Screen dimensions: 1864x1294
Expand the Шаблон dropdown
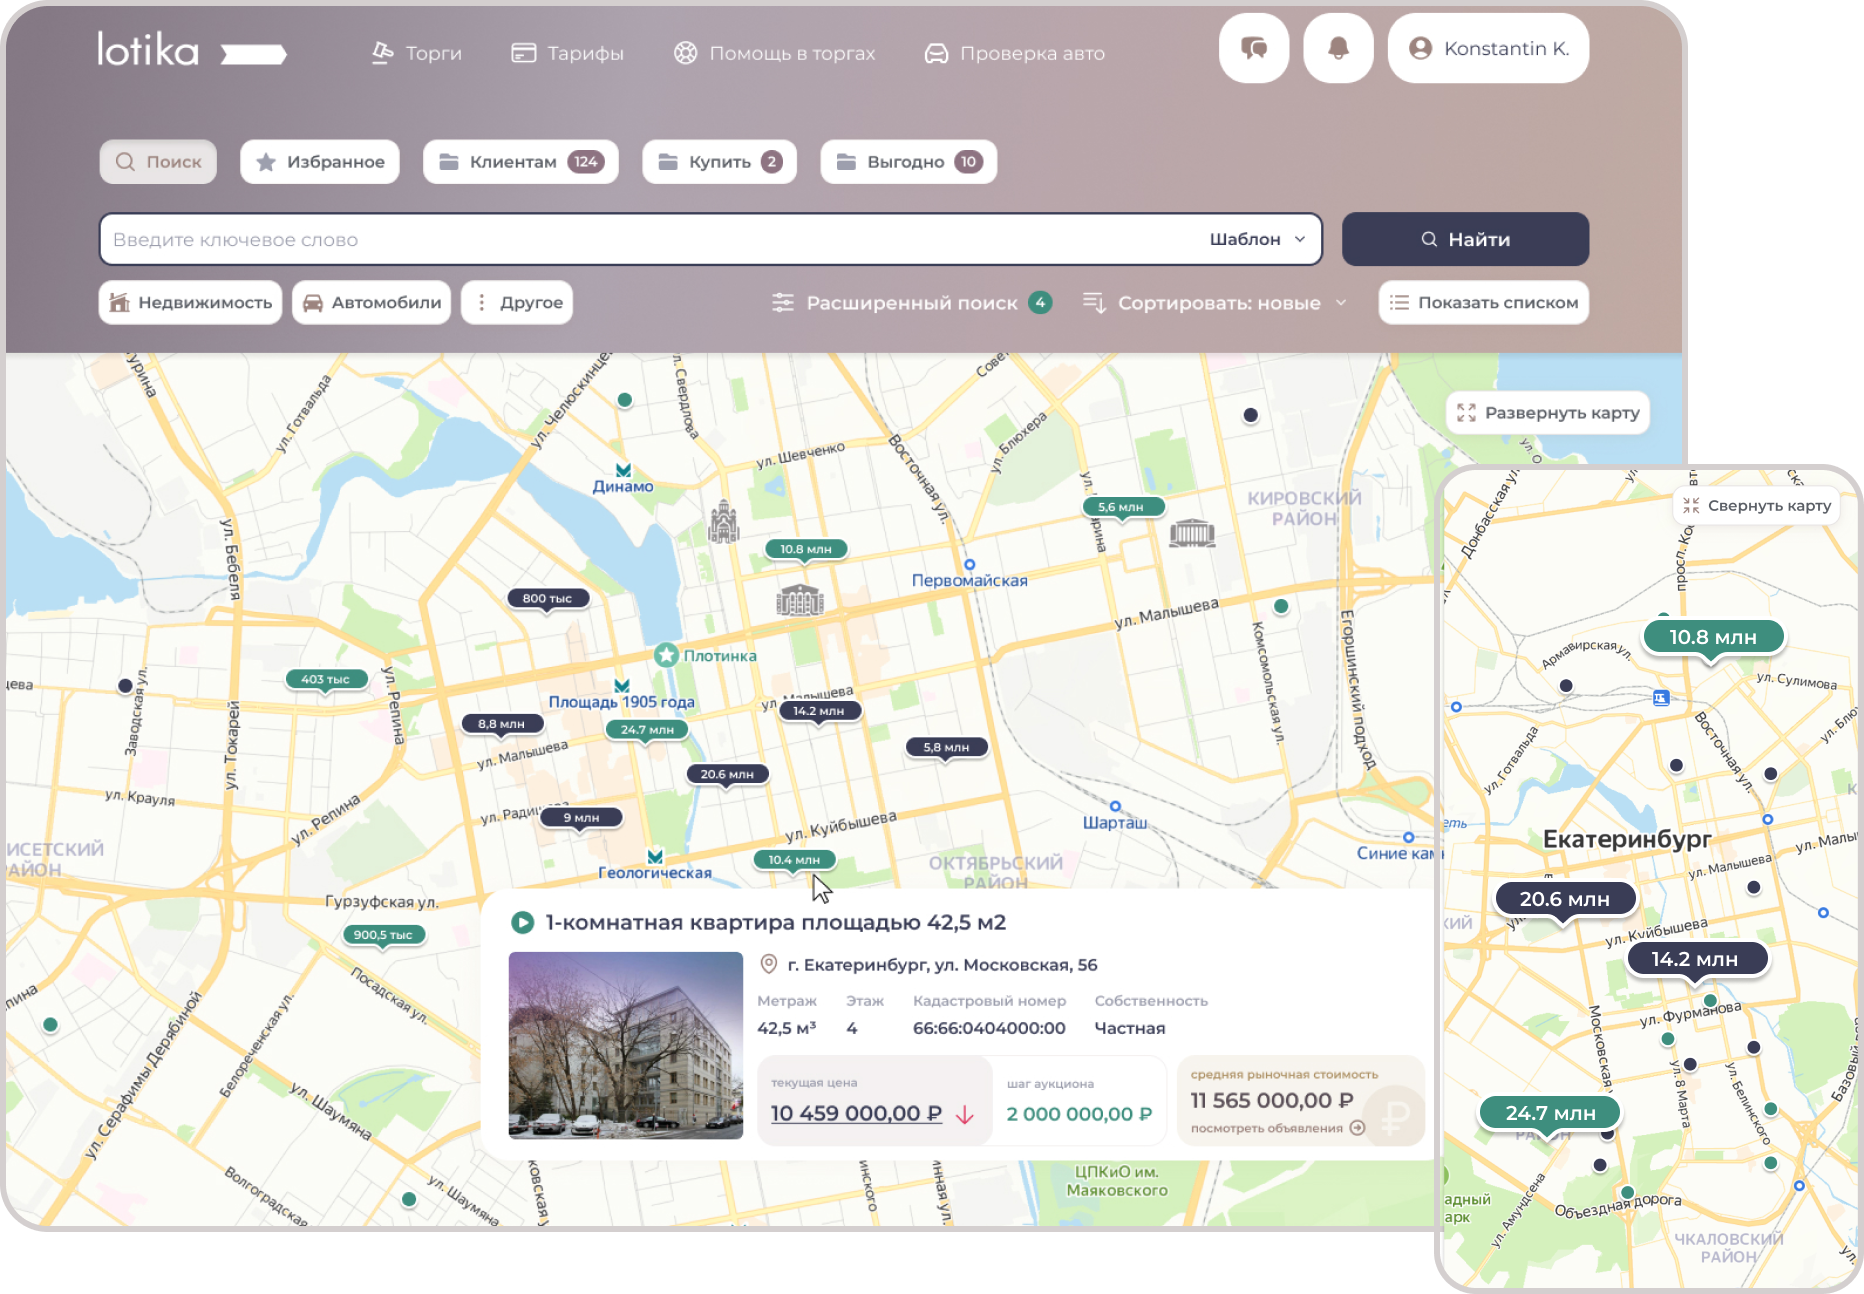click(x=1258, y=239)
